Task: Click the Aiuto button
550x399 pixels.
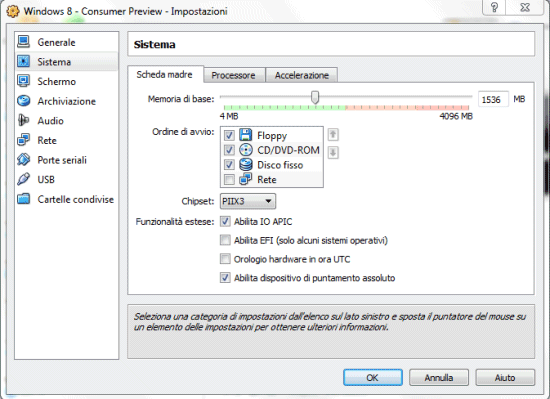Action: pos(505,377)
